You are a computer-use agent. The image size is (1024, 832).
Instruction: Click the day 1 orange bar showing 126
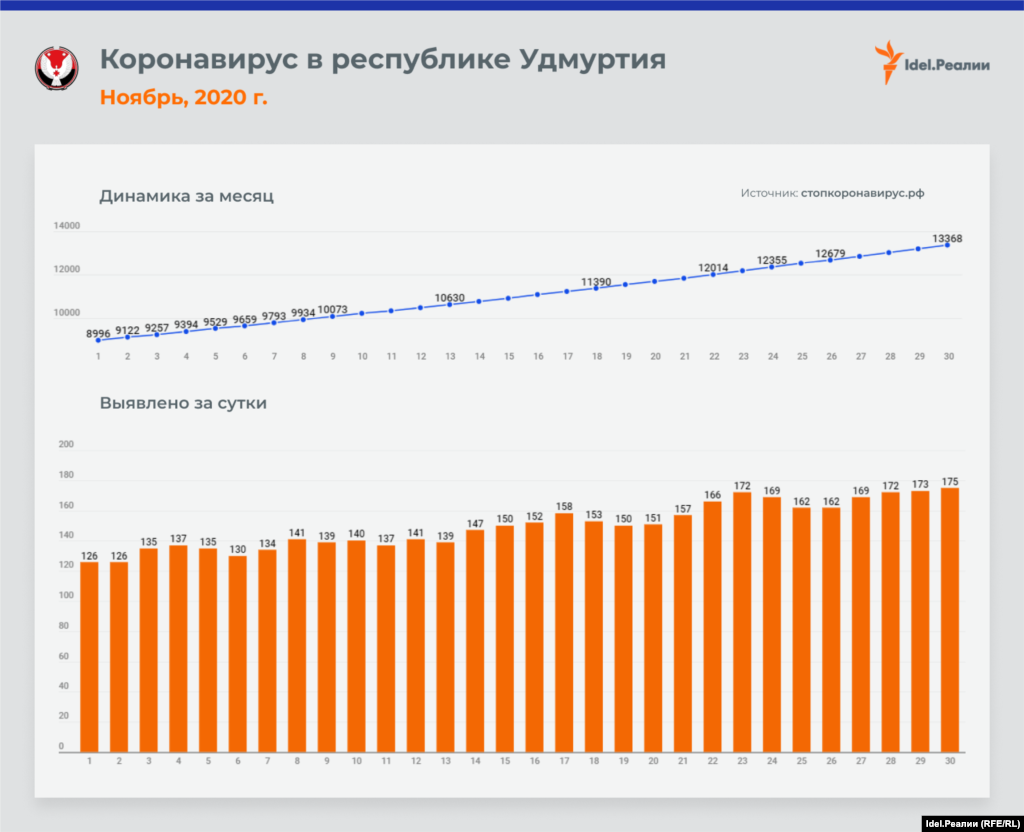click(x=90, y=656)
